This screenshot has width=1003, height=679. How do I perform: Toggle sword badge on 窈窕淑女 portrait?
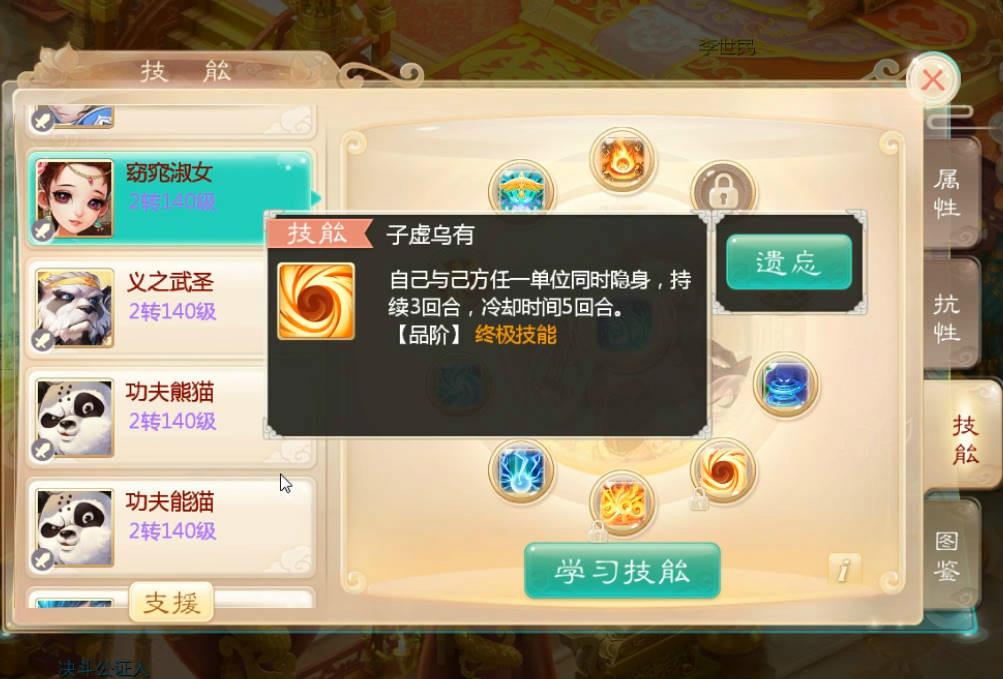tap(43, 230)
